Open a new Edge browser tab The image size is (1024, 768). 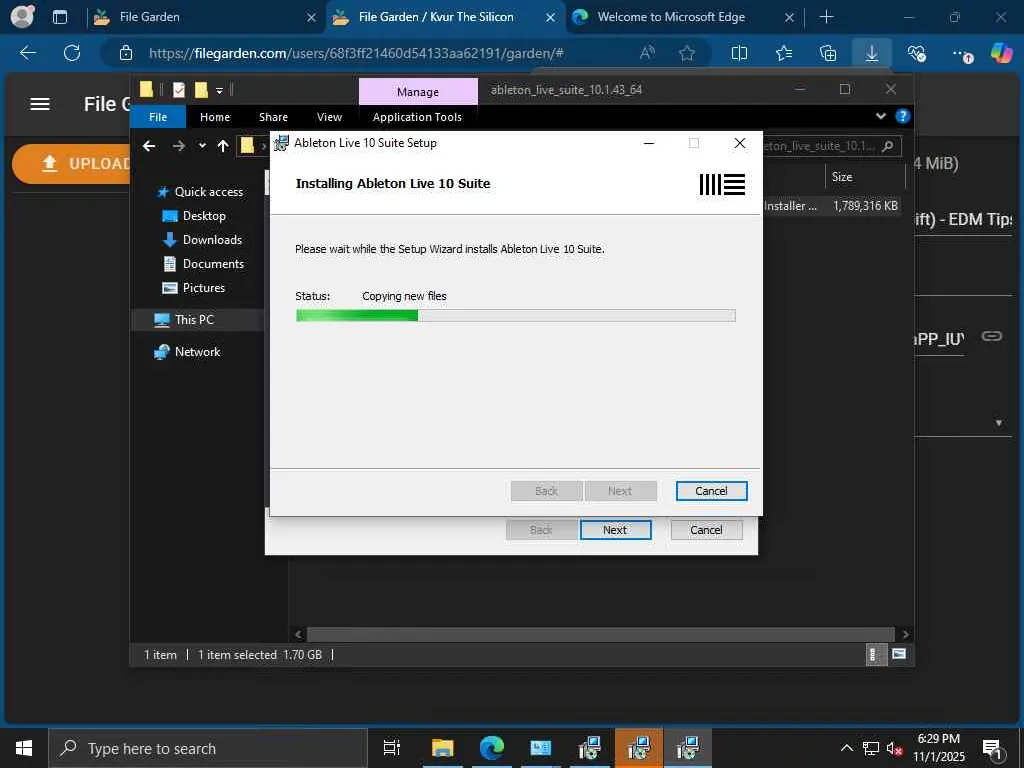[x=826, y=17]
